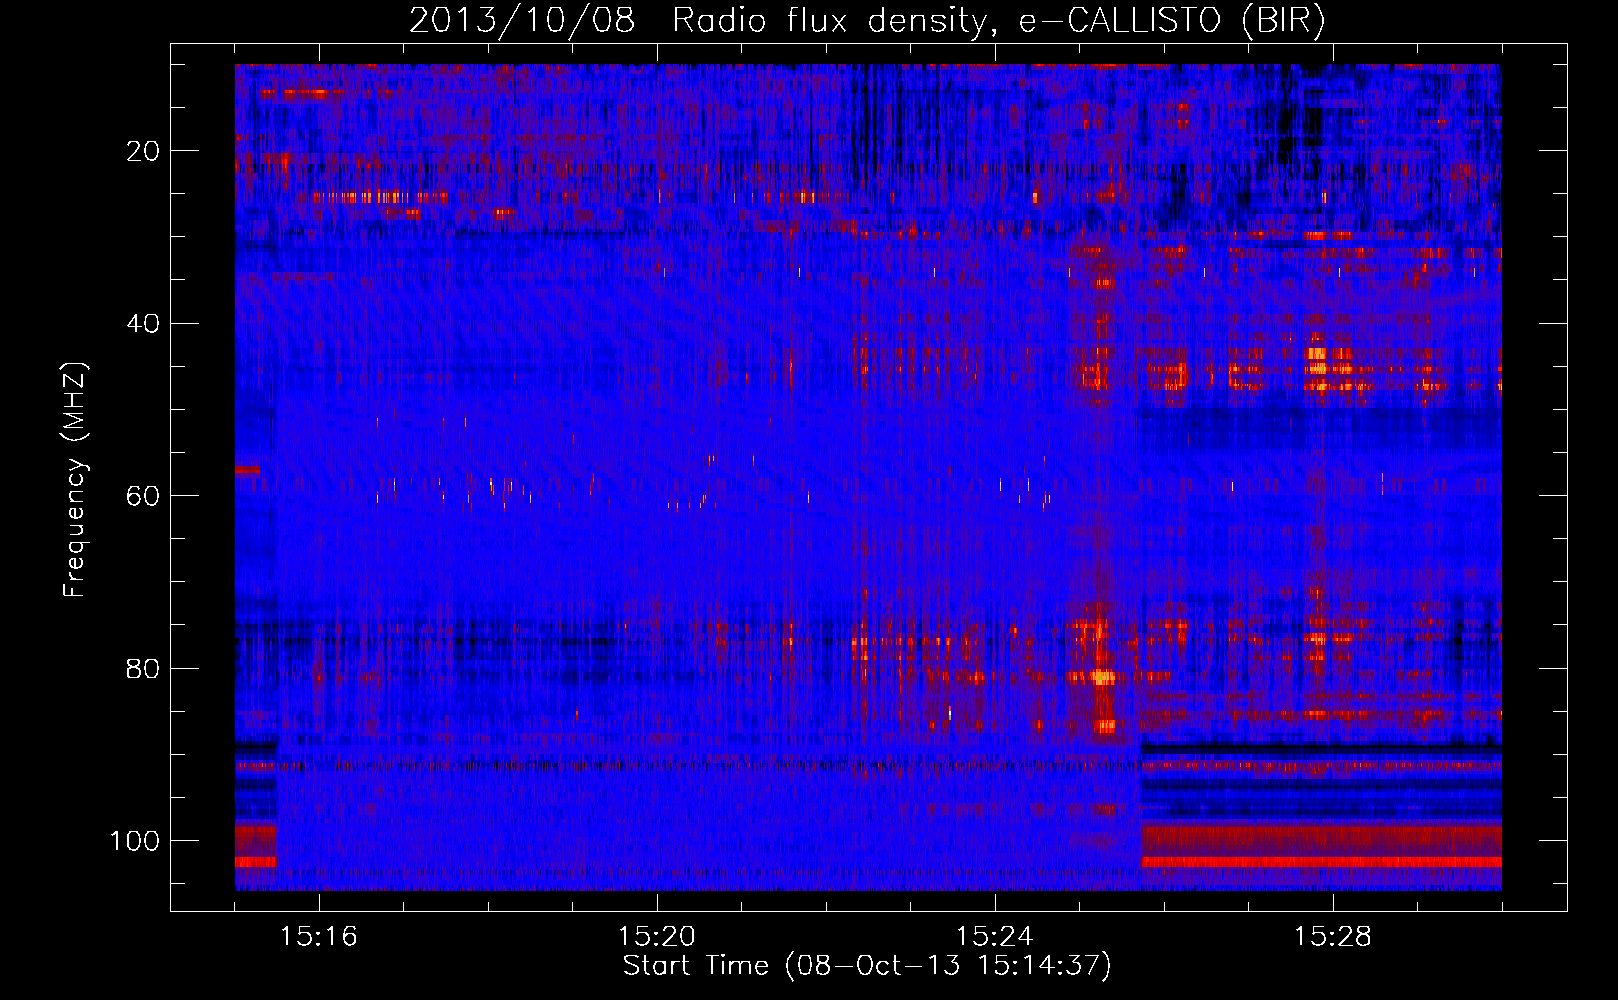
Task: Click the "60" frequency tick label
Action: 143,496
